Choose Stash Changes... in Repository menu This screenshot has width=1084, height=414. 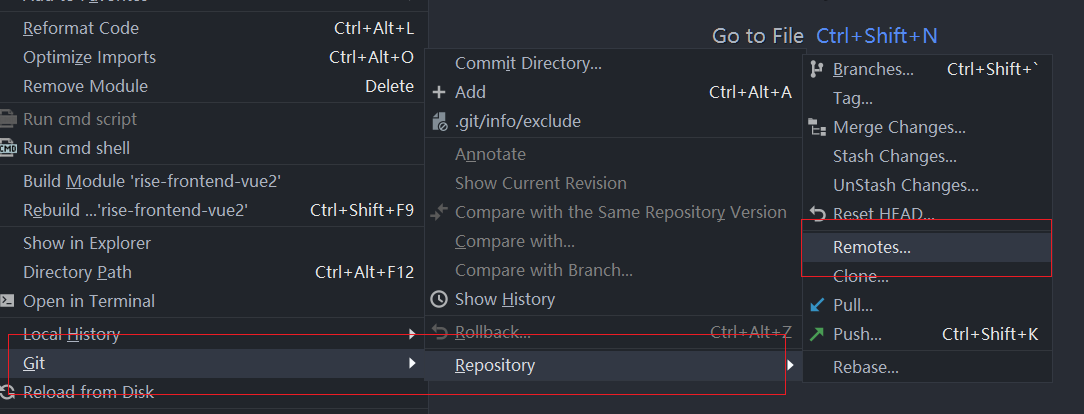tap(927, 156)
